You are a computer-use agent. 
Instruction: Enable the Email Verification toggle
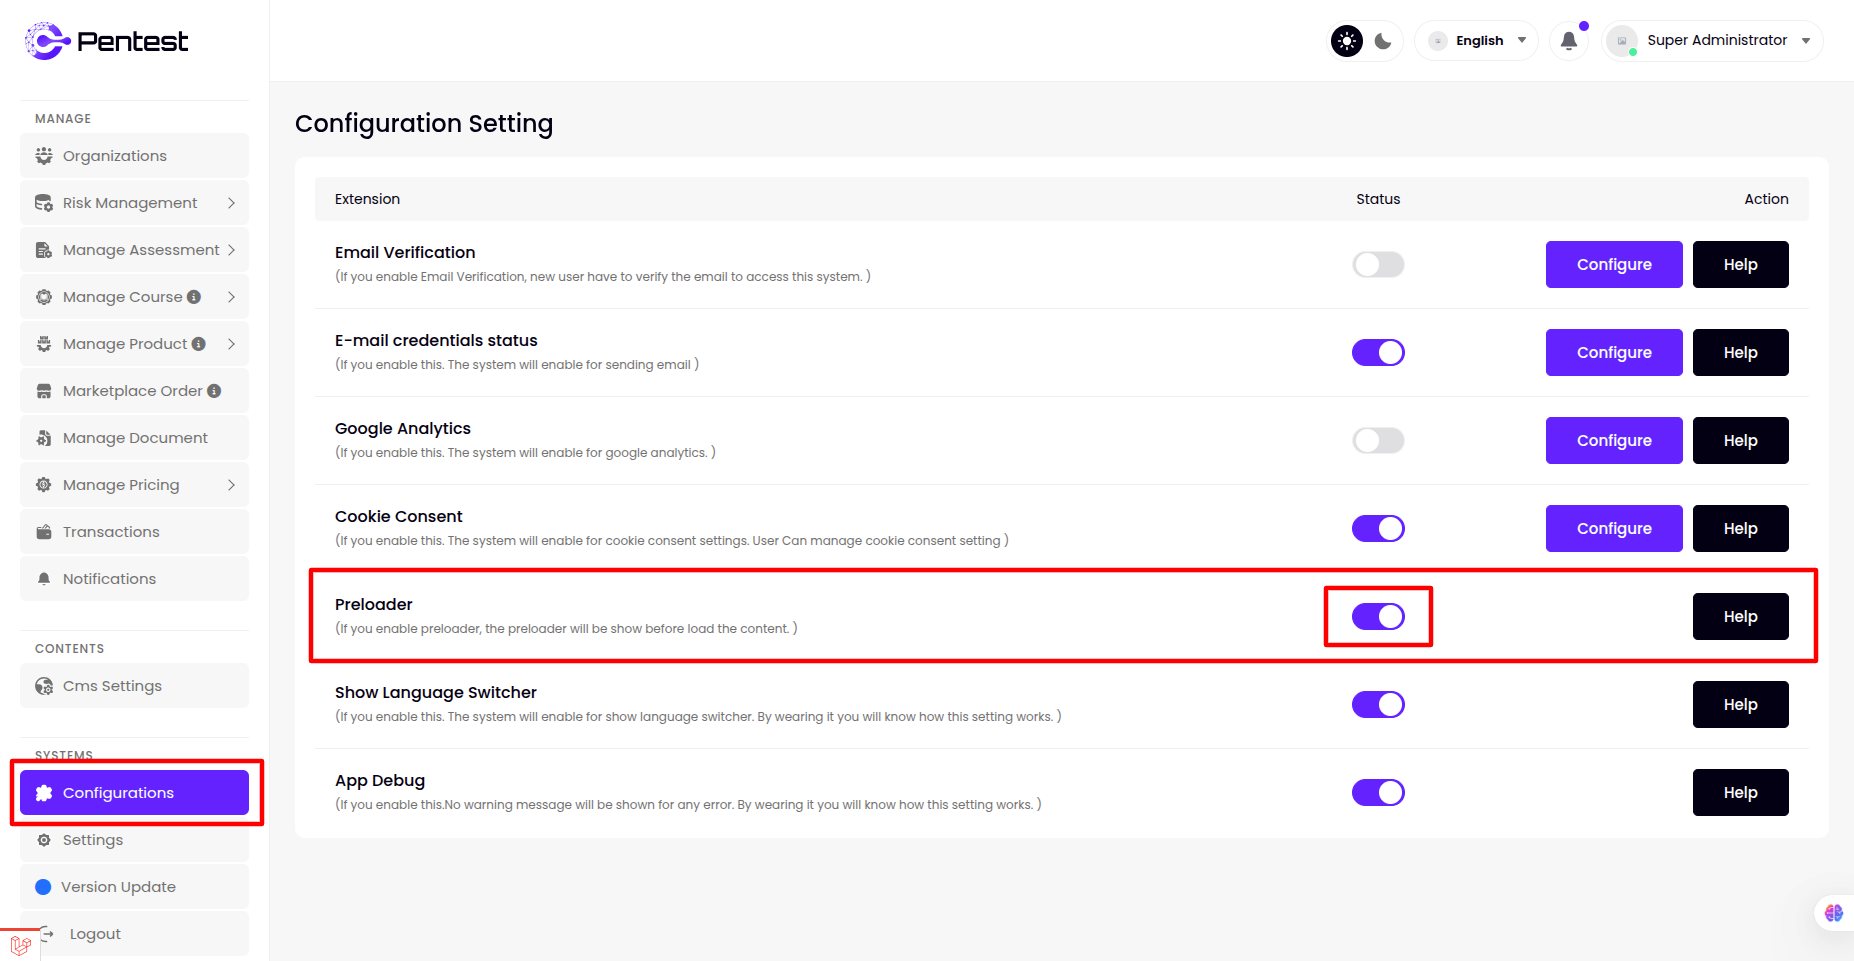[x=1378, y=265]
